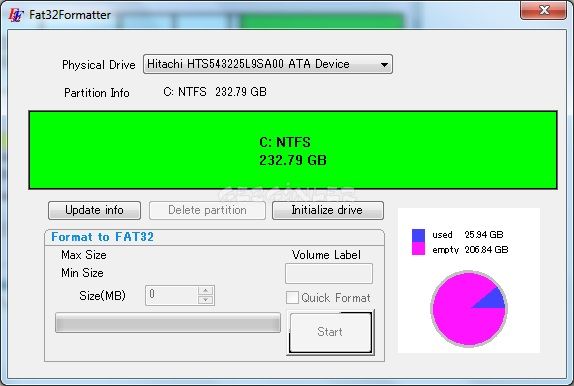Click the Initialize drive button
This screenshot has width=574, height=386.
pyautogui.click(x=328, y=210)
